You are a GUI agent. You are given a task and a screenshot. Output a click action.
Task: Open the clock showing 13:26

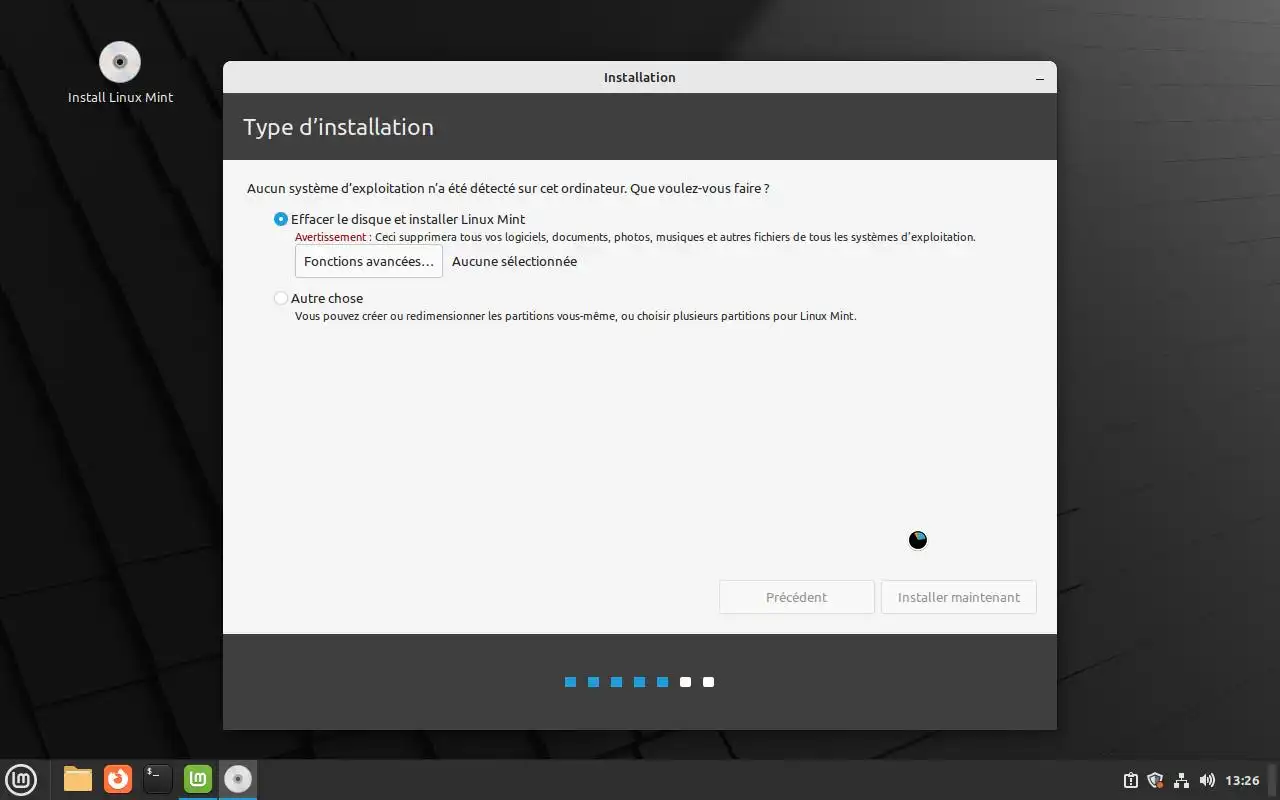click(x=1242, y=780)
